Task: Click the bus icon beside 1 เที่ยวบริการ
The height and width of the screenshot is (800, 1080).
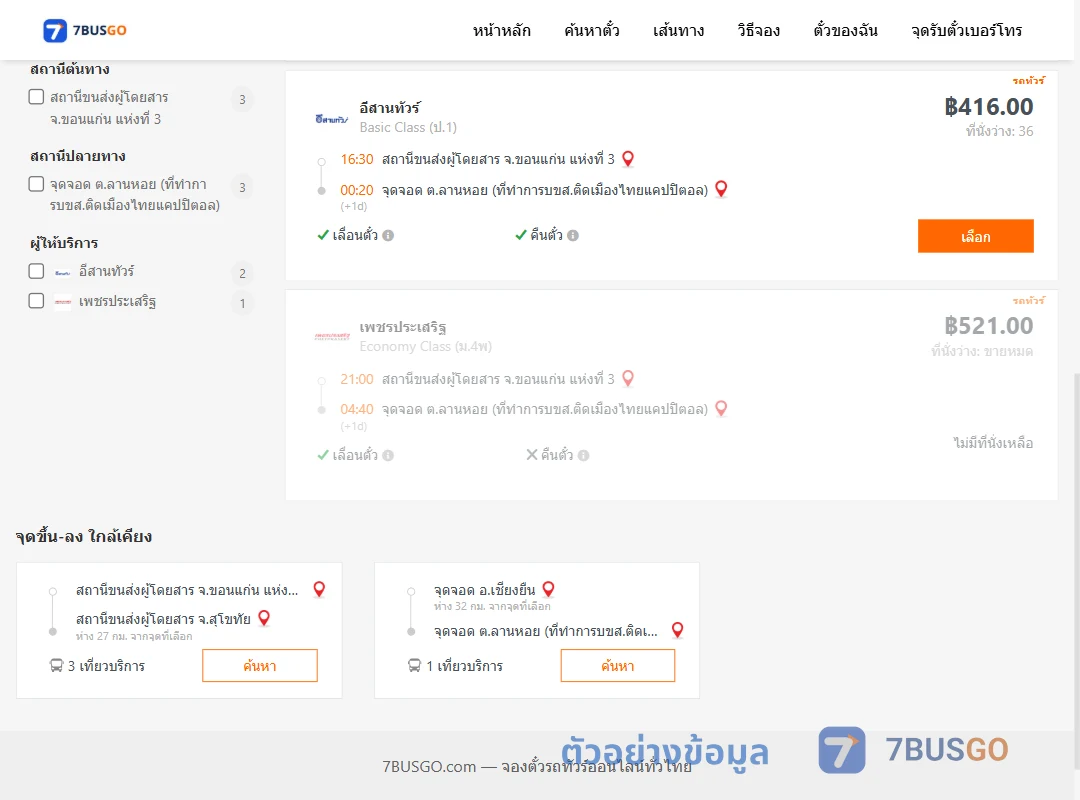Action: [x=415, y=666]
